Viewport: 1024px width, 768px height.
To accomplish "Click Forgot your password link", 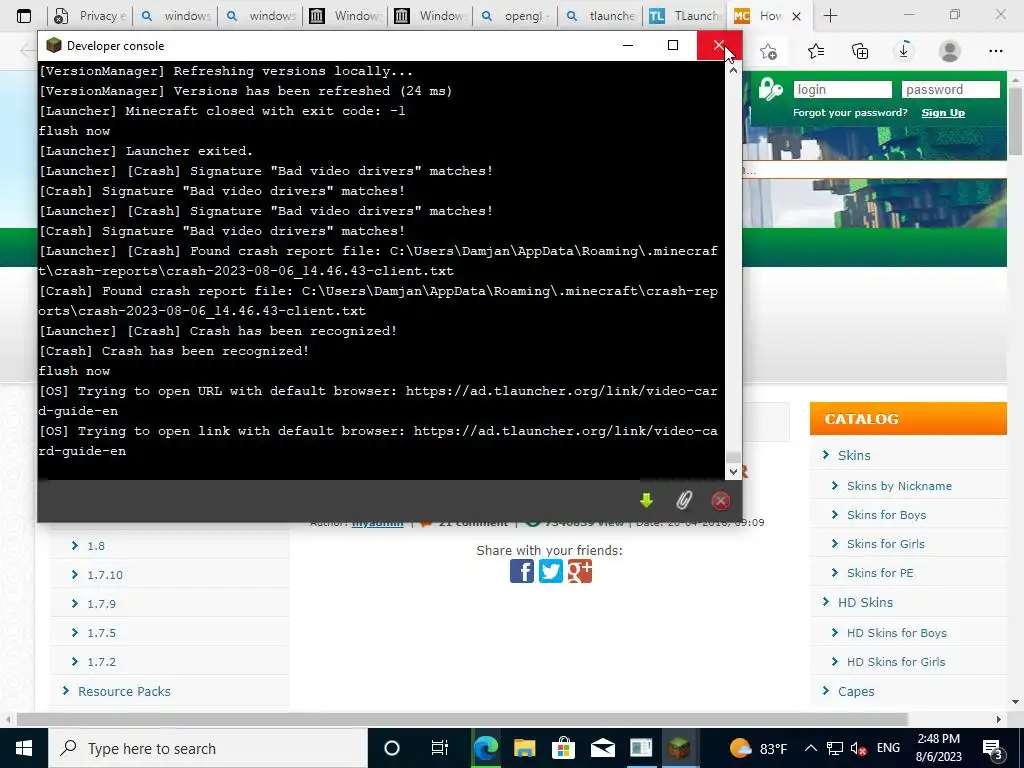I will point(850,112).
